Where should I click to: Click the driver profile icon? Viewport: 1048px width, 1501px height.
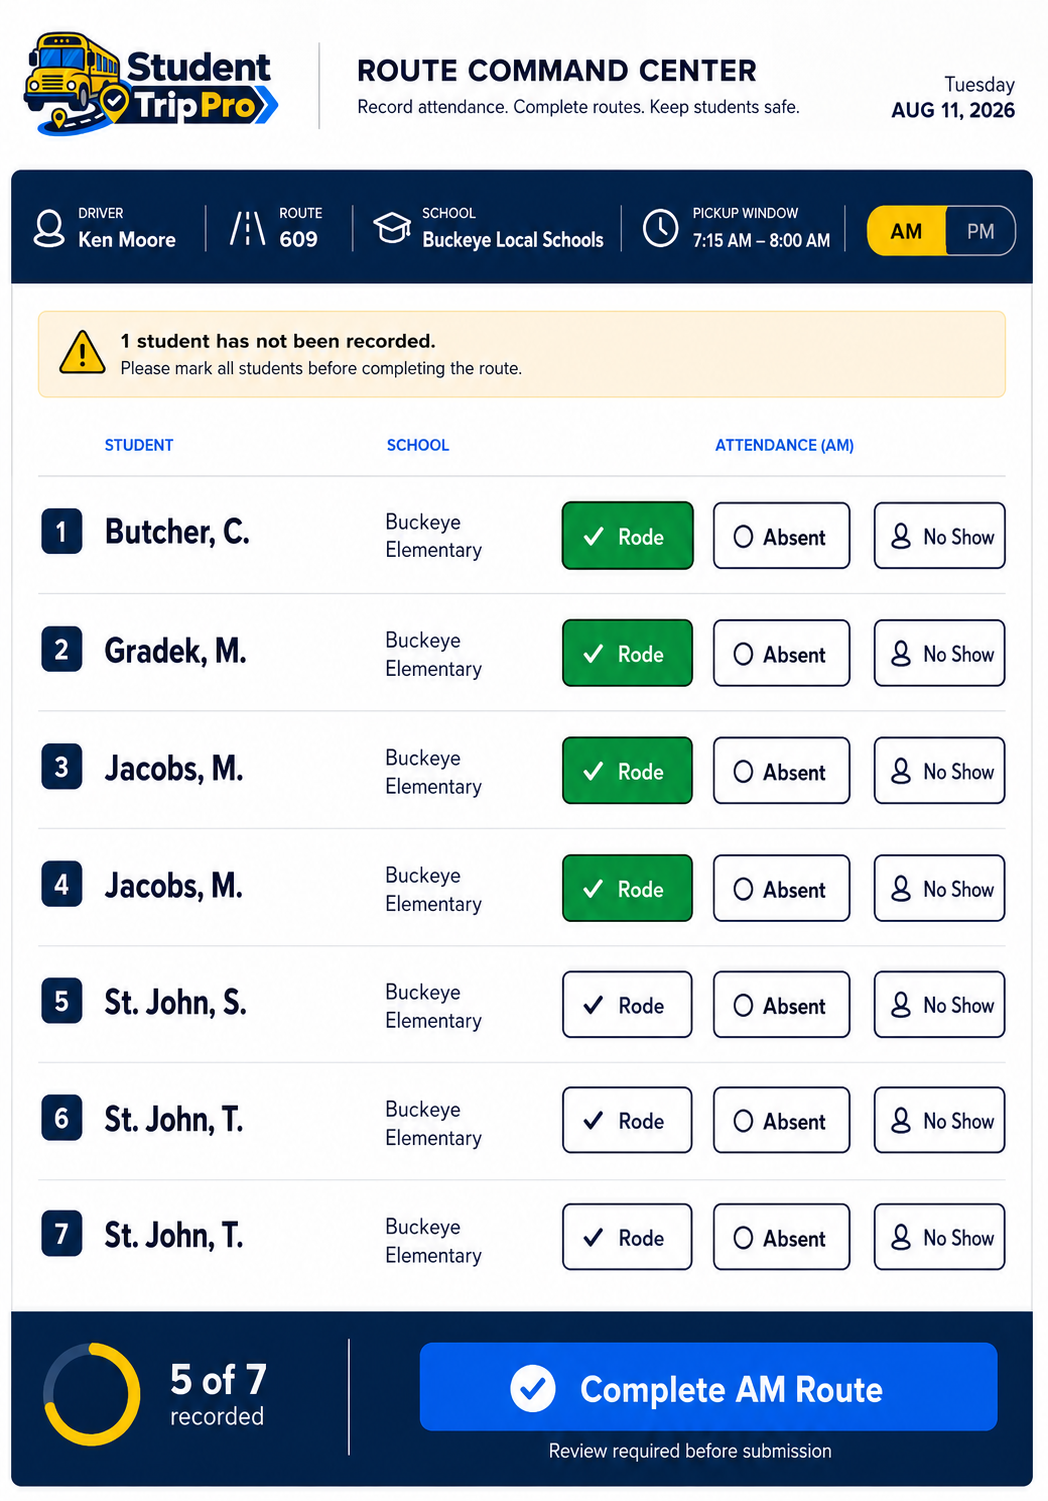[49, 228]
